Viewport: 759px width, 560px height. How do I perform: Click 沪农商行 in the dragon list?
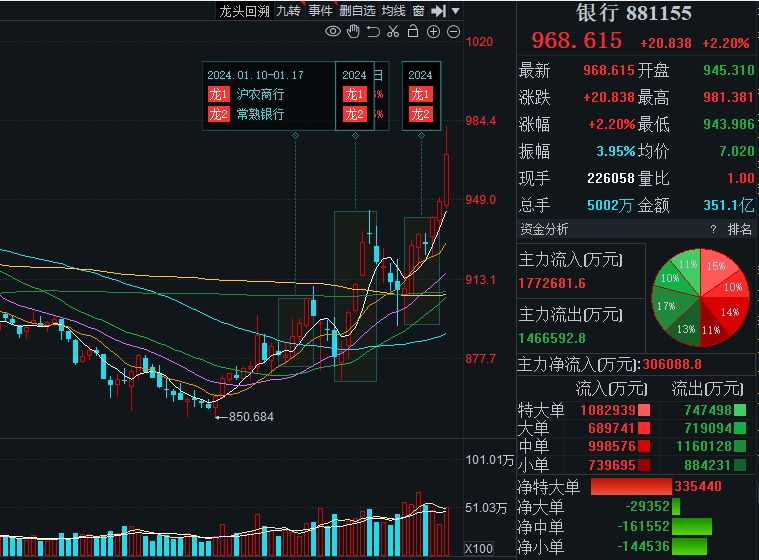coord(260,94)
